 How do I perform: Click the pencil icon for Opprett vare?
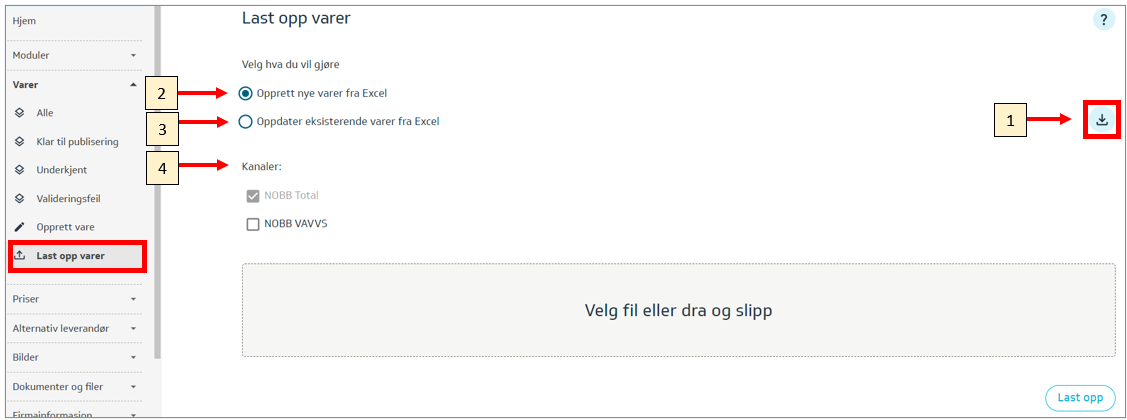coord(20,227)
